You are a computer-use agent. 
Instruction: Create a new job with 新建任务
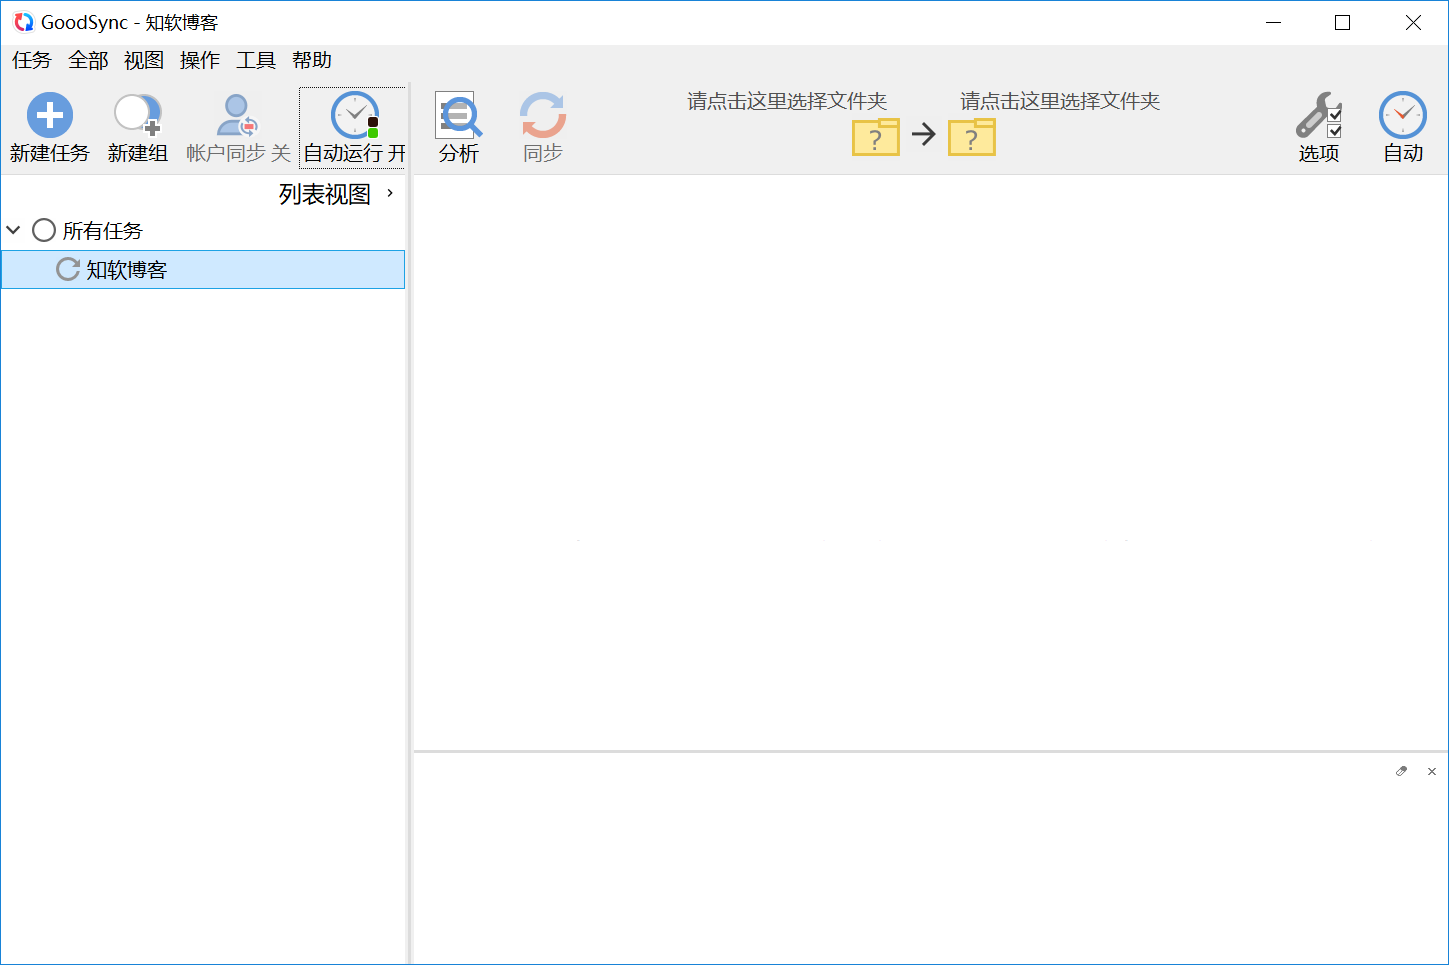(x=49, y=127)
